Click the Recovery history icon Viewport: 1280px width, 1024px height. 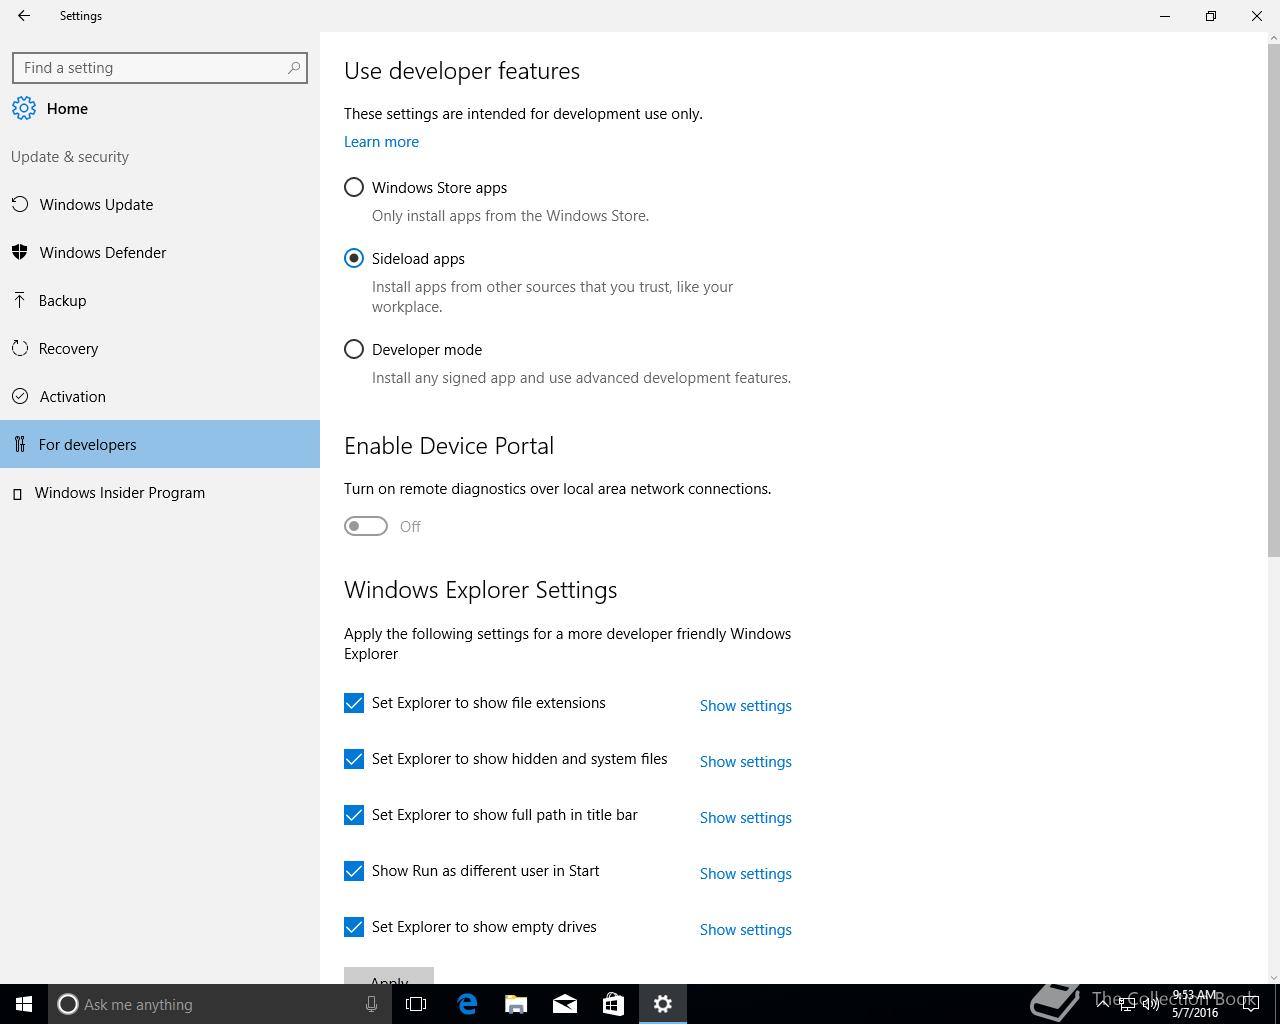(19, 348)
